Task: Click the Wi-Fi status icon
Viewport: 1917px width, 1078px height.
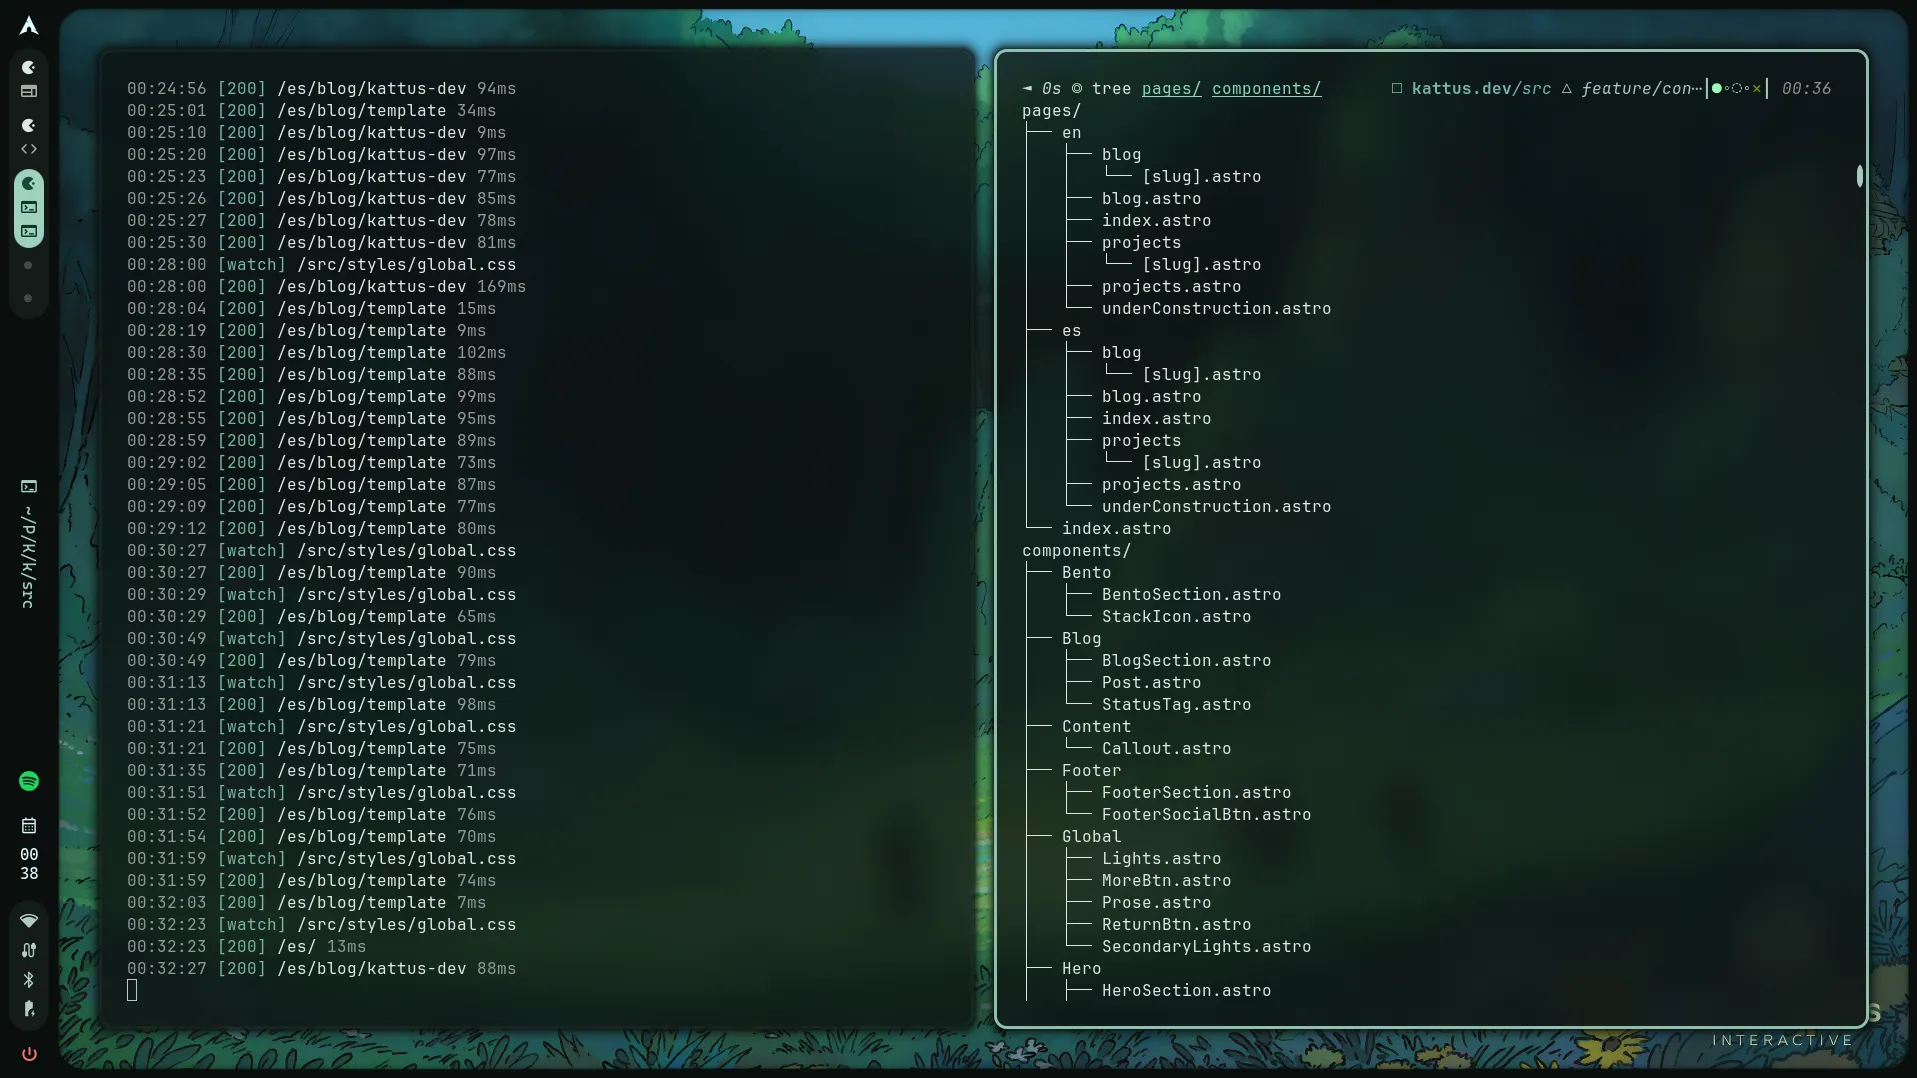Action: (29, 920)
